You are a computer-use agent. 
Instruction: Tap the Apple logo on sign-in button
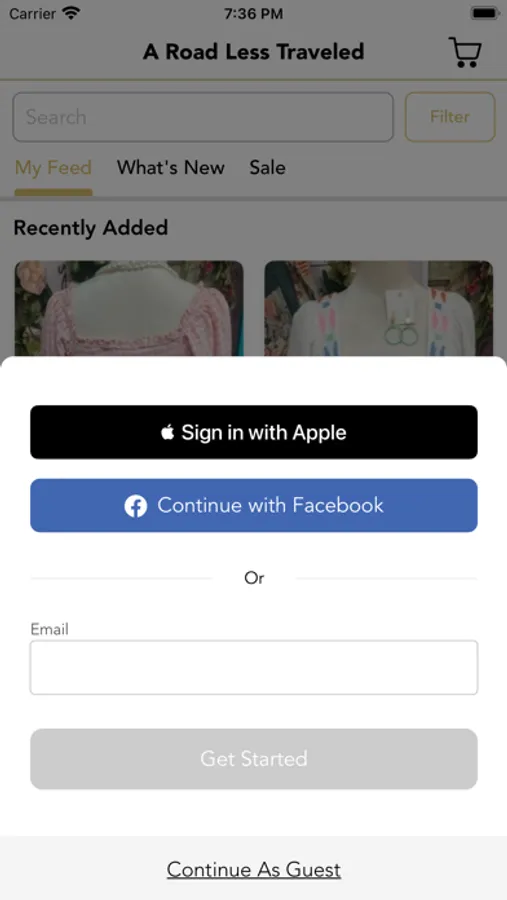[x=168, y=432]
